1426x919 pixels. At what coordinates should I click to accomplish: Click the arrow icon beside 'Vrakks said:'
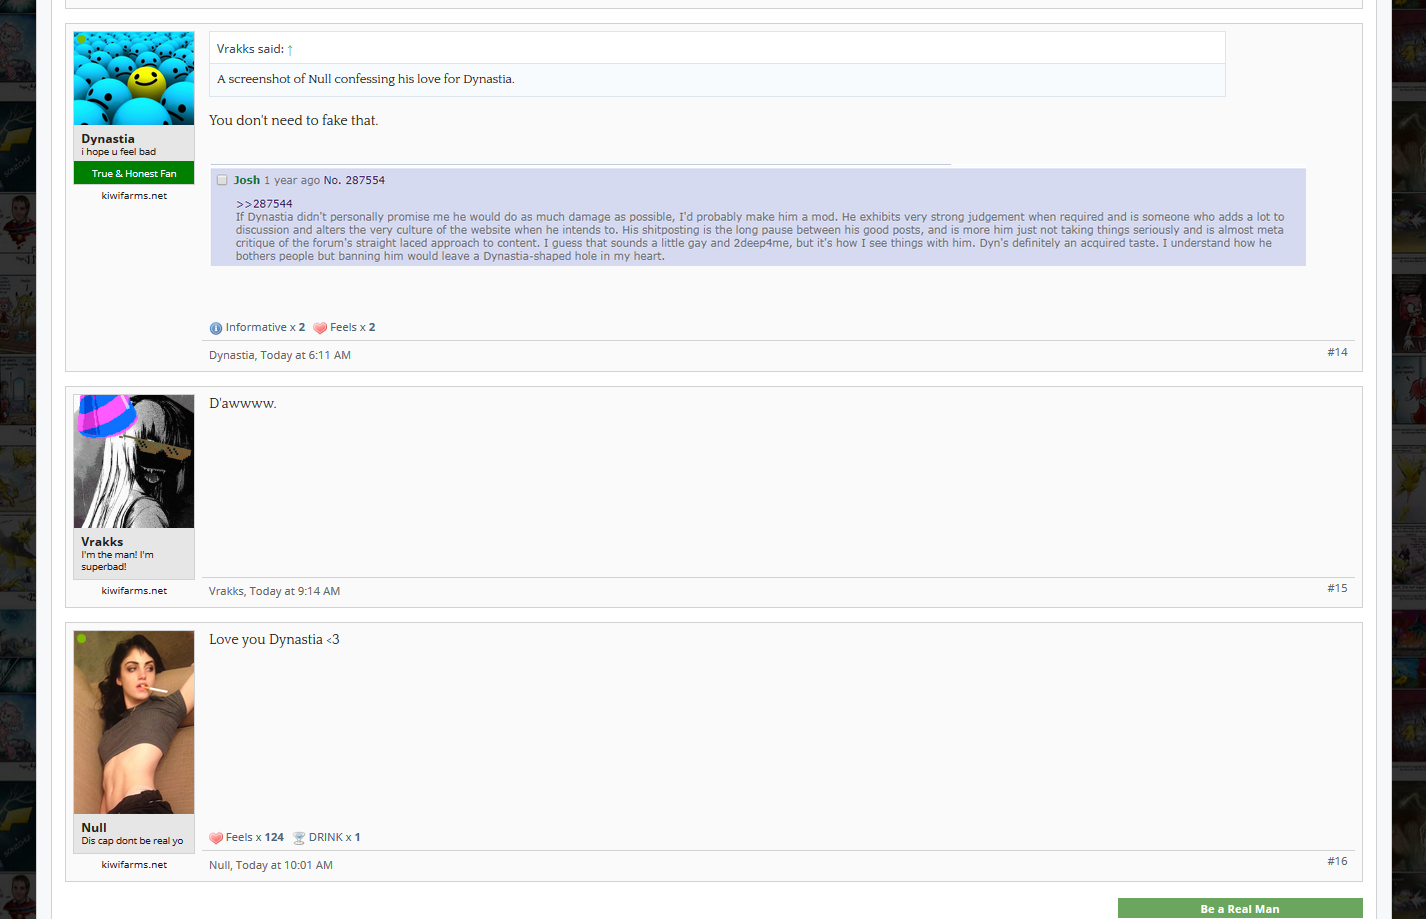tap(290, 49)
